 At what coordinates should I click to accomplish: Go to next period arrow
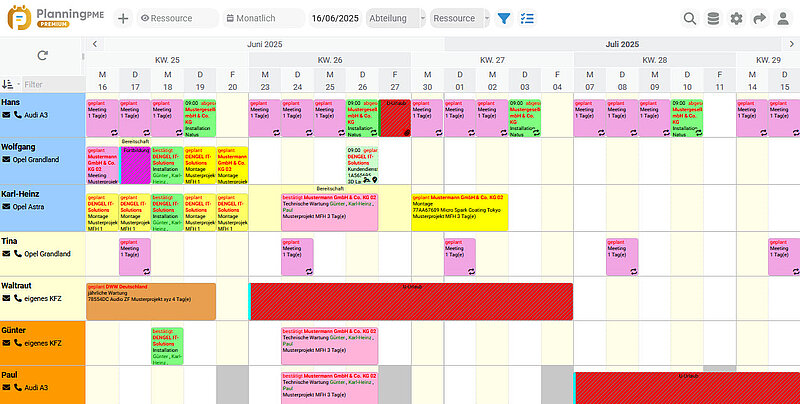[x=792, y=44]
